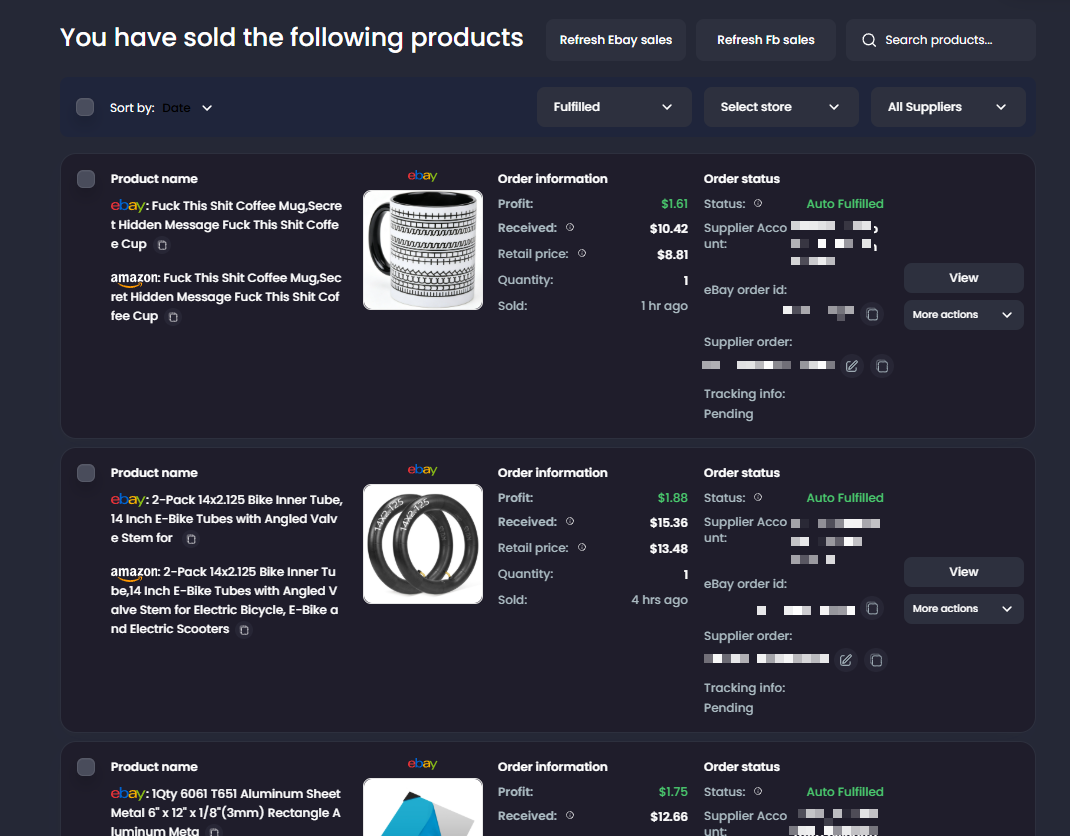1070x836 pixels.
Task: Click Auto Fulfilled status on Bike Inner Tube order
Action: [845, 498]
